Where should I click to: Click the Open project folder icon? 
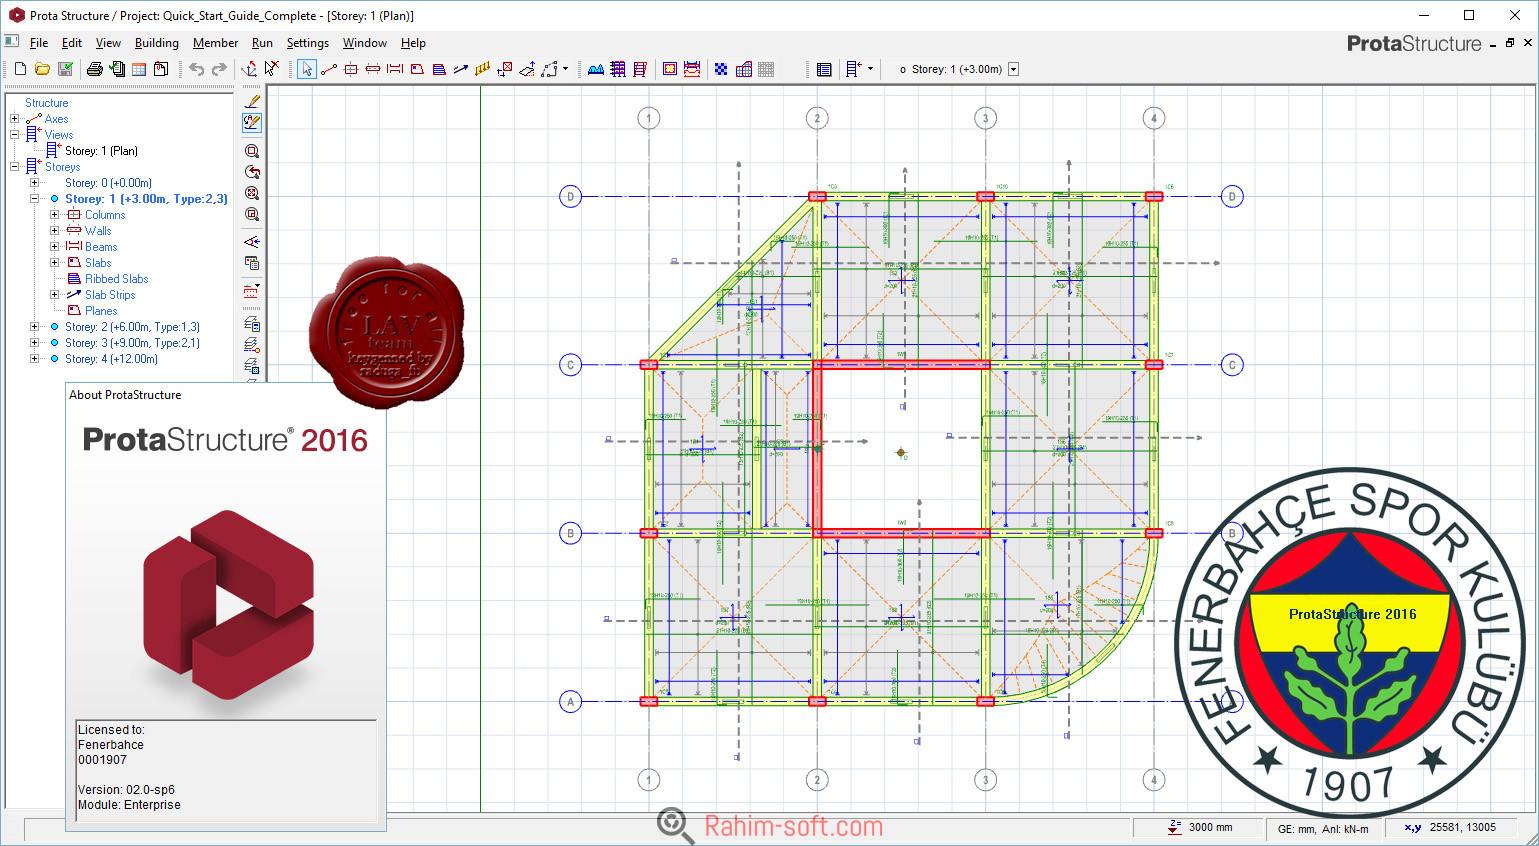[x=42, y=69]
